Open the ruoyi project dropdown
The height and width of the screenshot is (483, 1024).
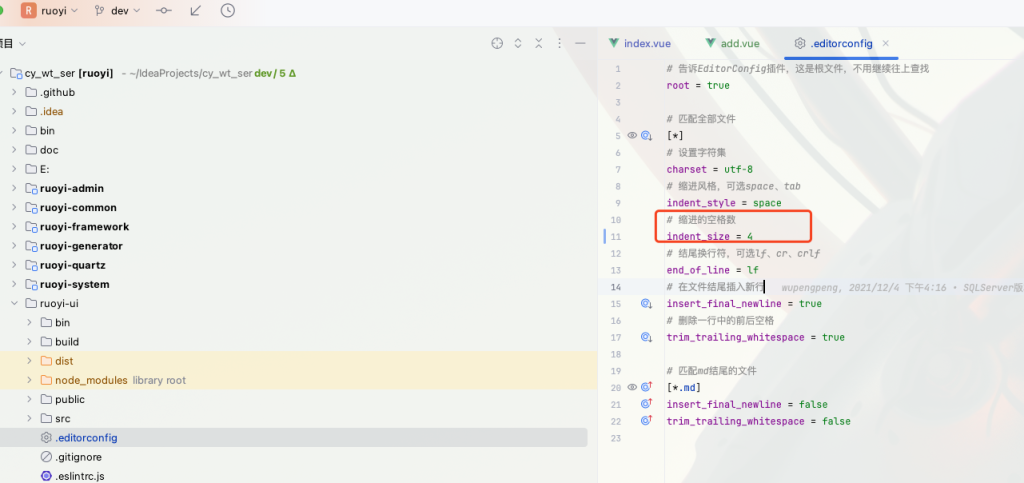coord(50,11)
